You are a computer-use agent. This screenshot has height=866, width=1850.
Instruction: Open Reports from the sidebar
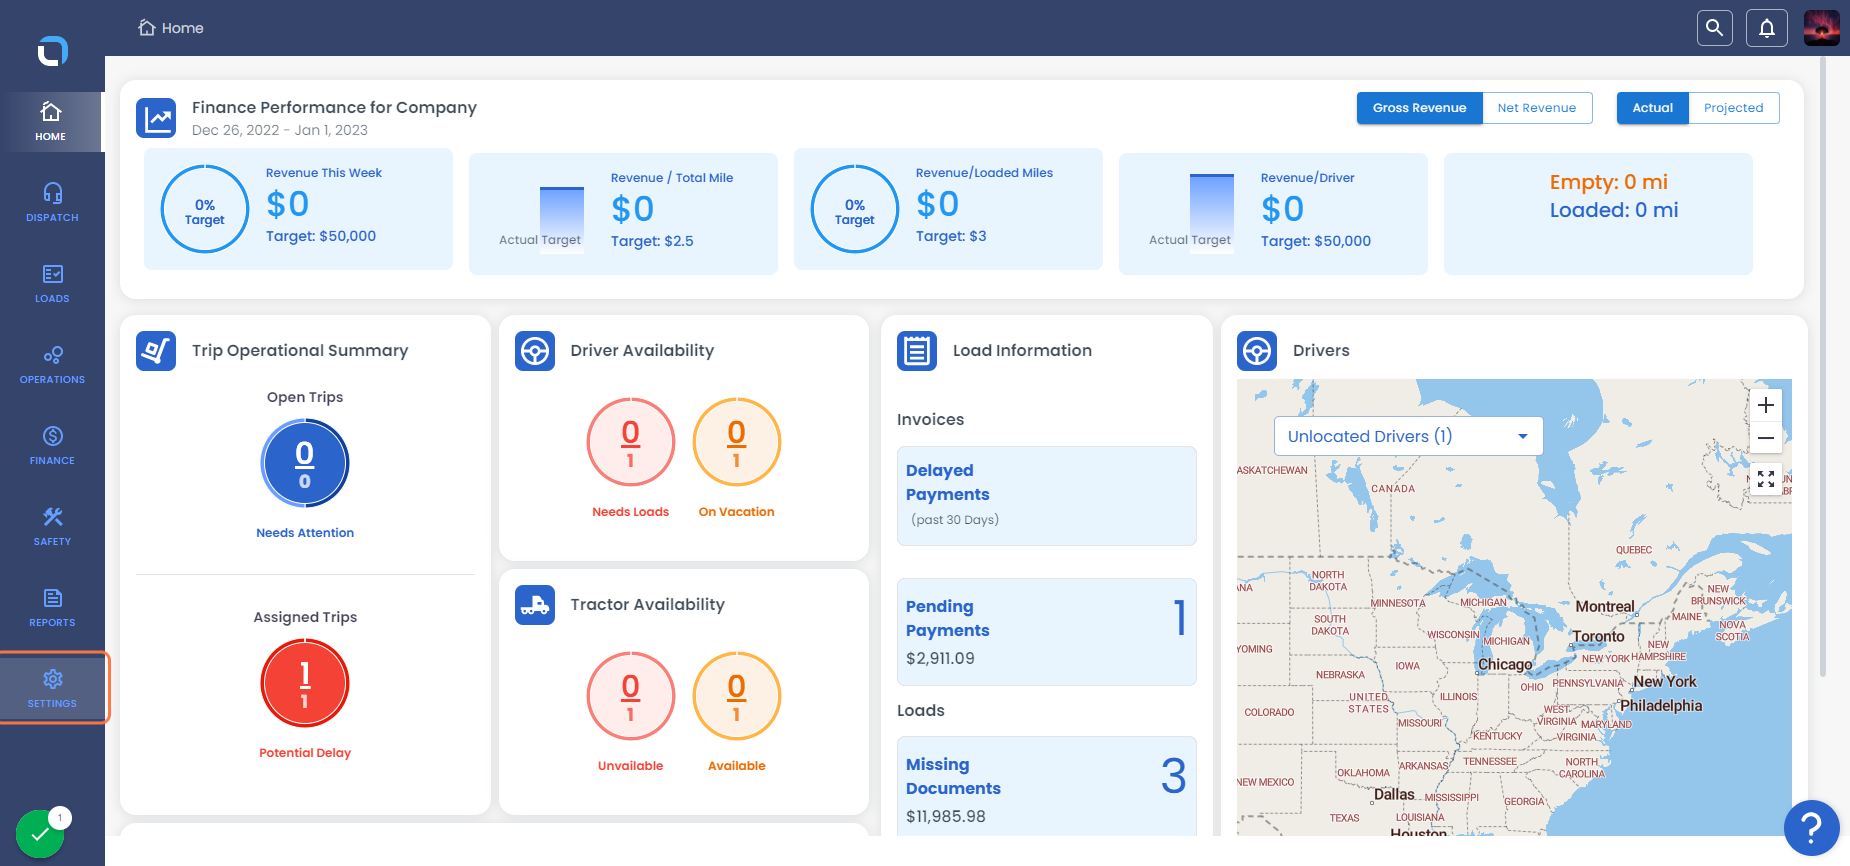click(x=52, y=607)
